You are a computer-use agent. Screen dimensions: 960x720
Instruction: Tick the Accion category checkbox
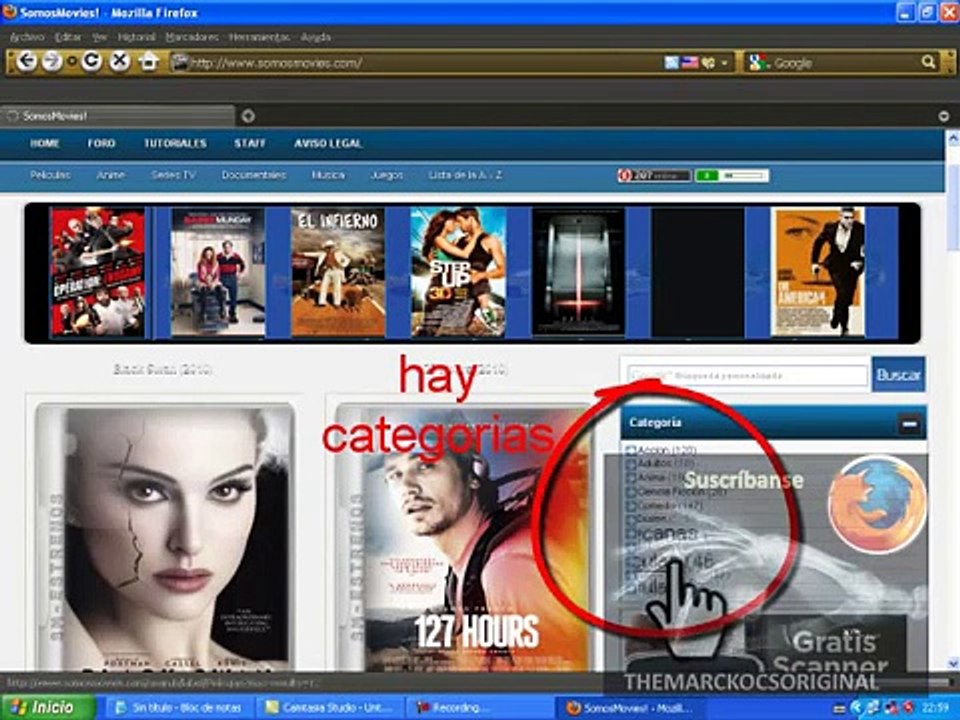[x=631, y=451]
